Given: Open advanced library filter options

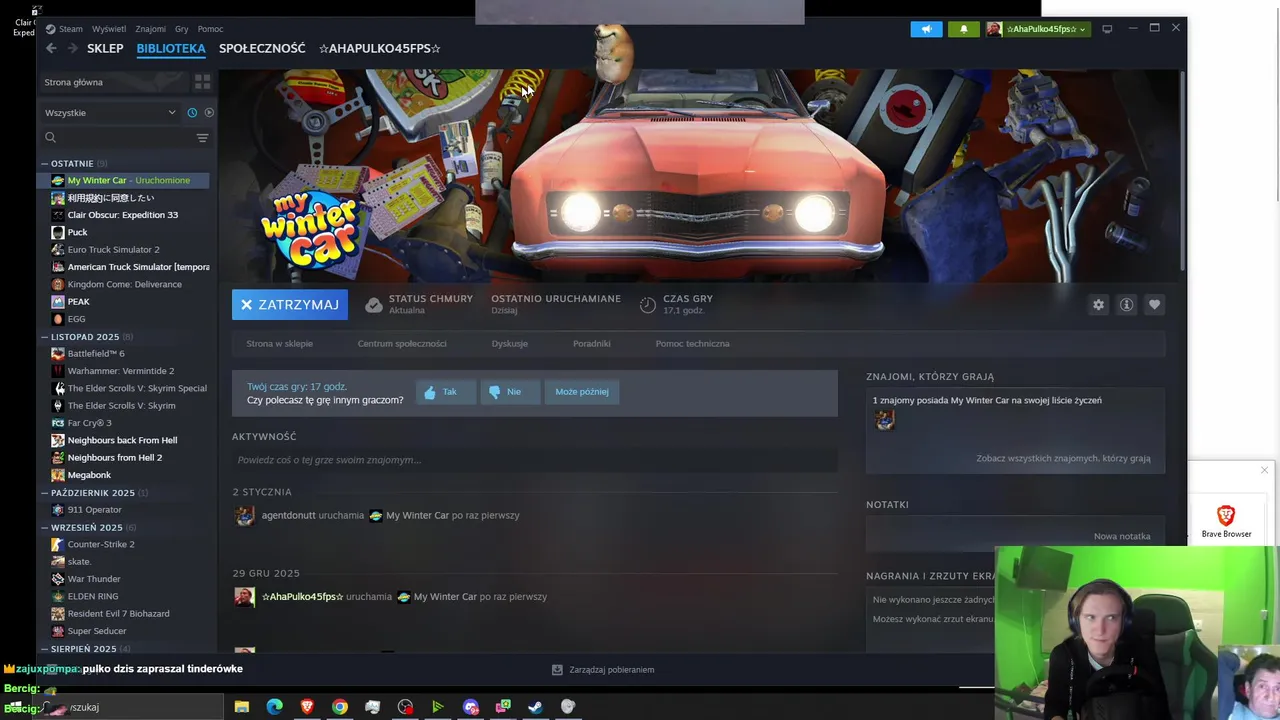Looking at the screenshot, I should tap(202, 138).
